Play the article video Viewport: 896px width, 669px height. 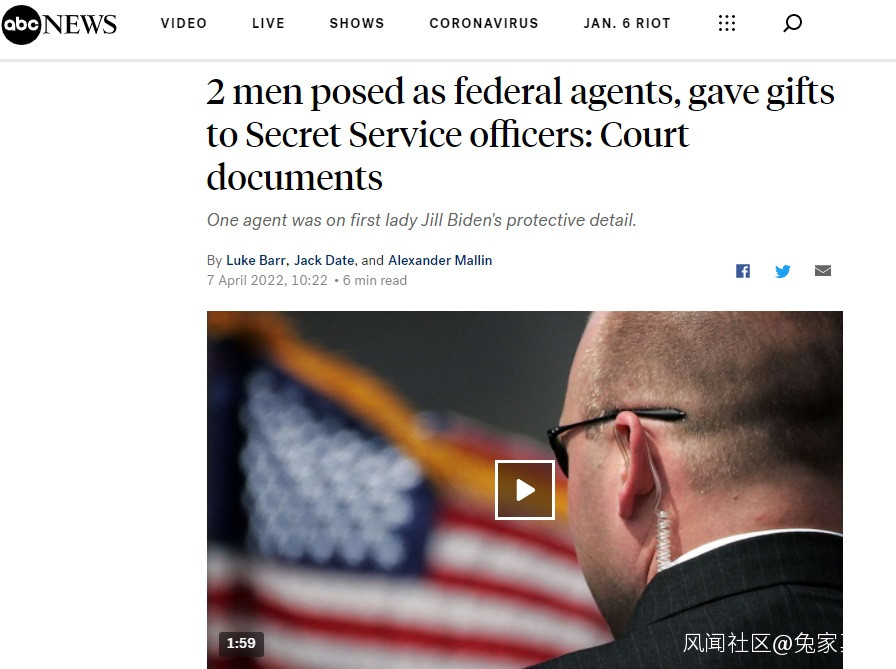click(x=525, y=490)
